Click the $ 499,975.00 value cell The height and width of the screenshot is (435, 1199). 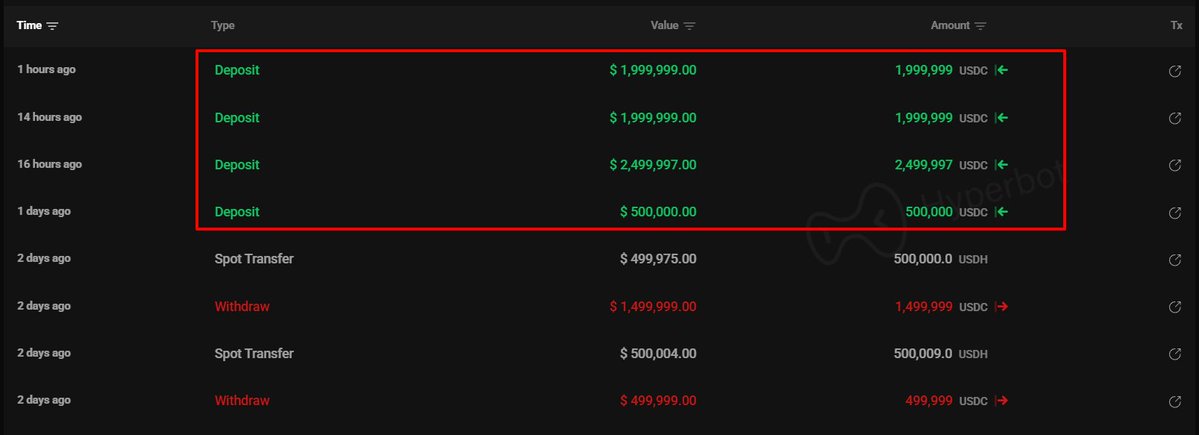pos(658,259)
